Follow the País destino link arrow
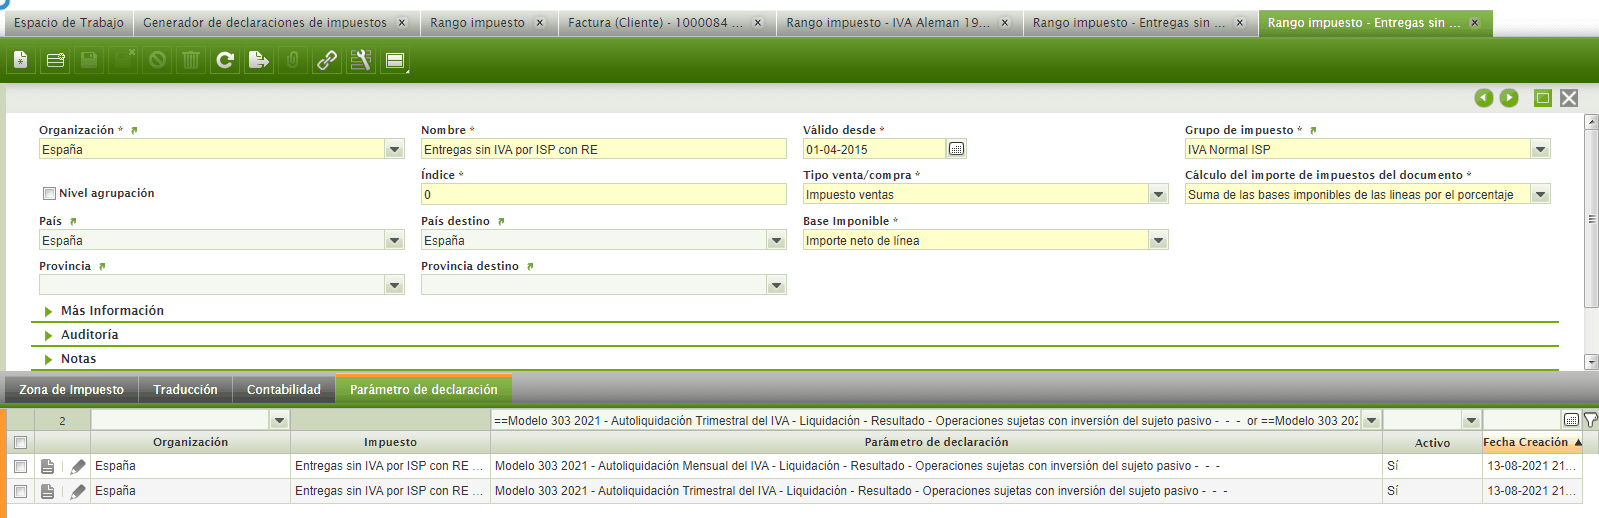The height and width of the screenshot is (518, 1599). pyautogui.click(x=501, y=222)
